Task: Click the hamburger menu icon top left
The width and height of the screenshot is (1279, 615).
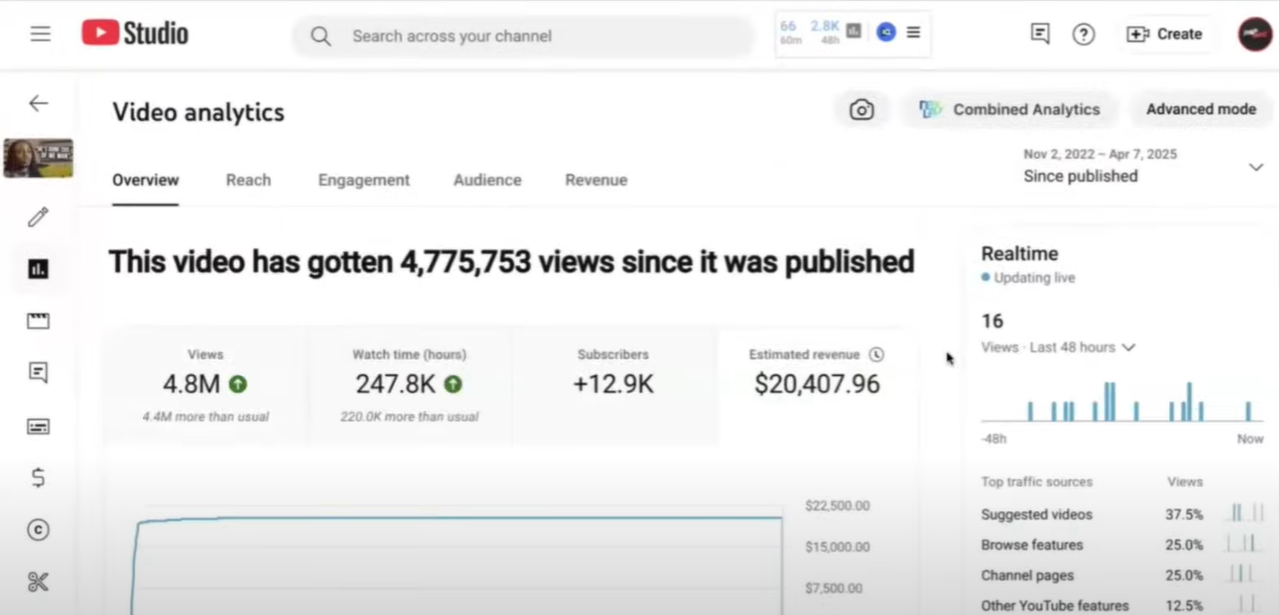Action: click(x=40, y=33)
